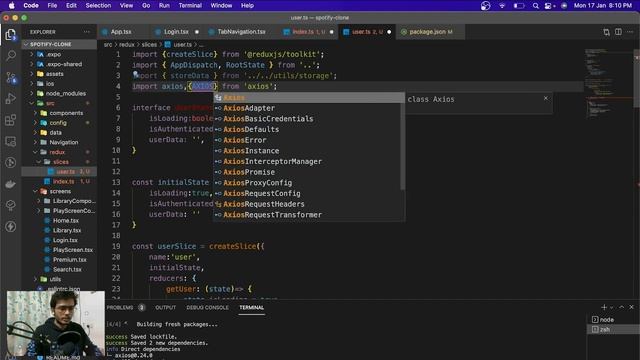Open the Remote Explorer view icon
The width and height of the screenshot is (640, 360).
point(11,142)
